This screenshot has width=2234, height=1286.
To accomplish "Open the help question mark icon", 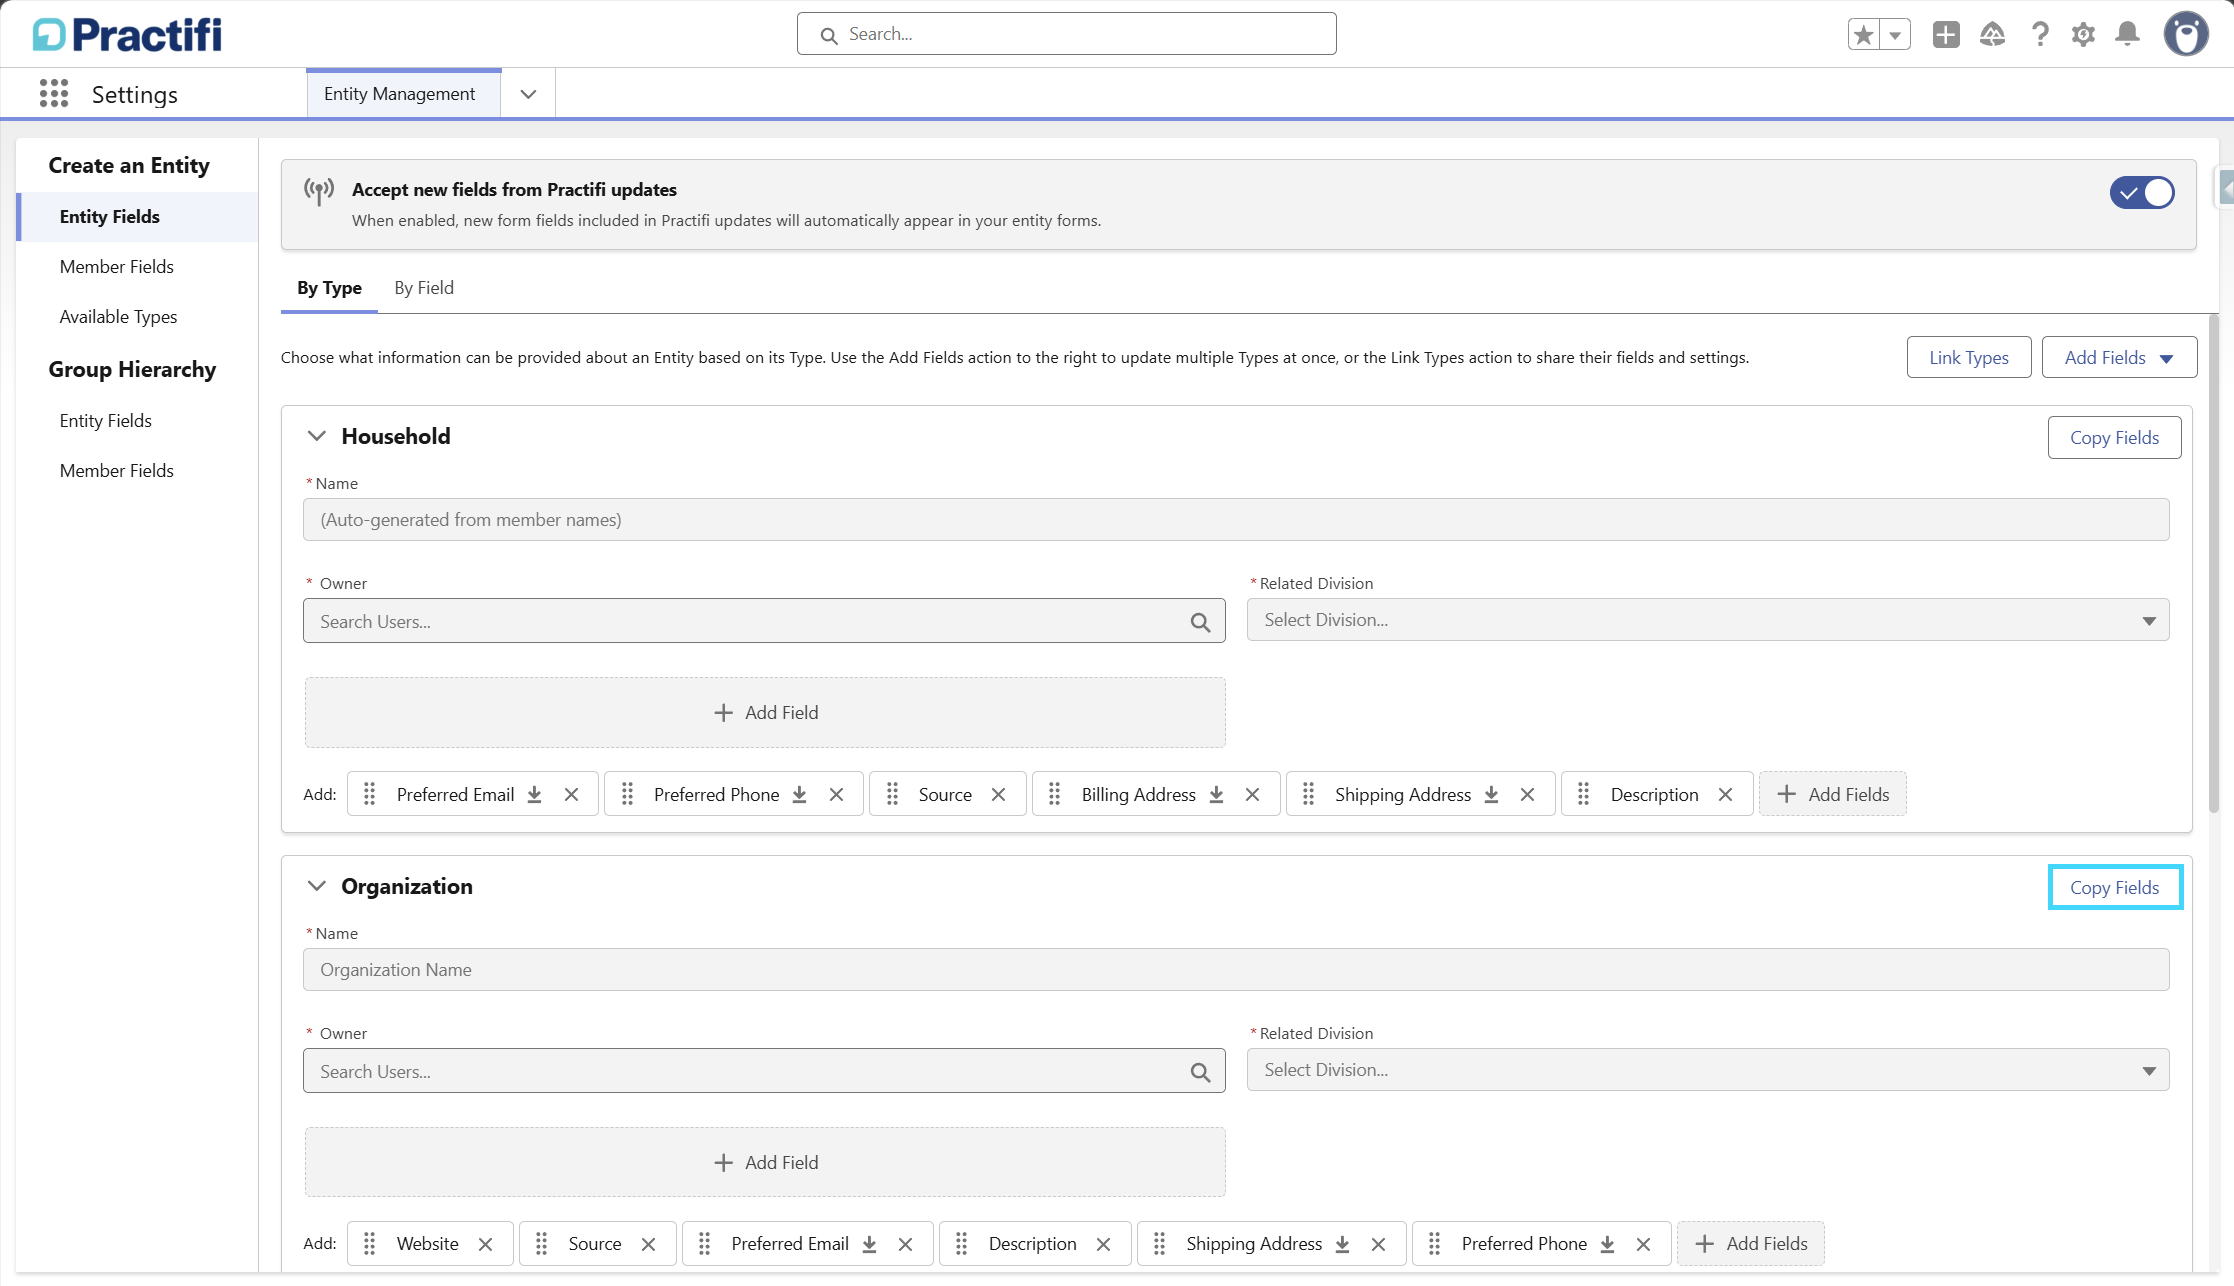I will click(2040, 35).
